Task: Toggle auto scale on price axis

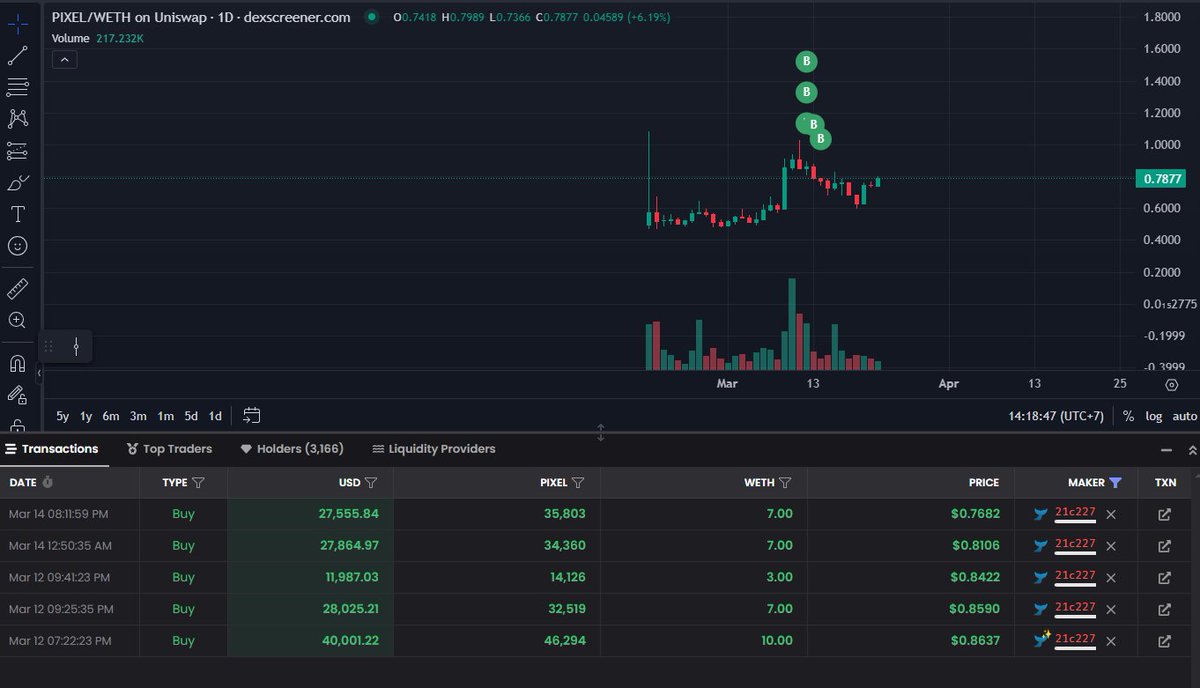Action: click(1184, 415)
